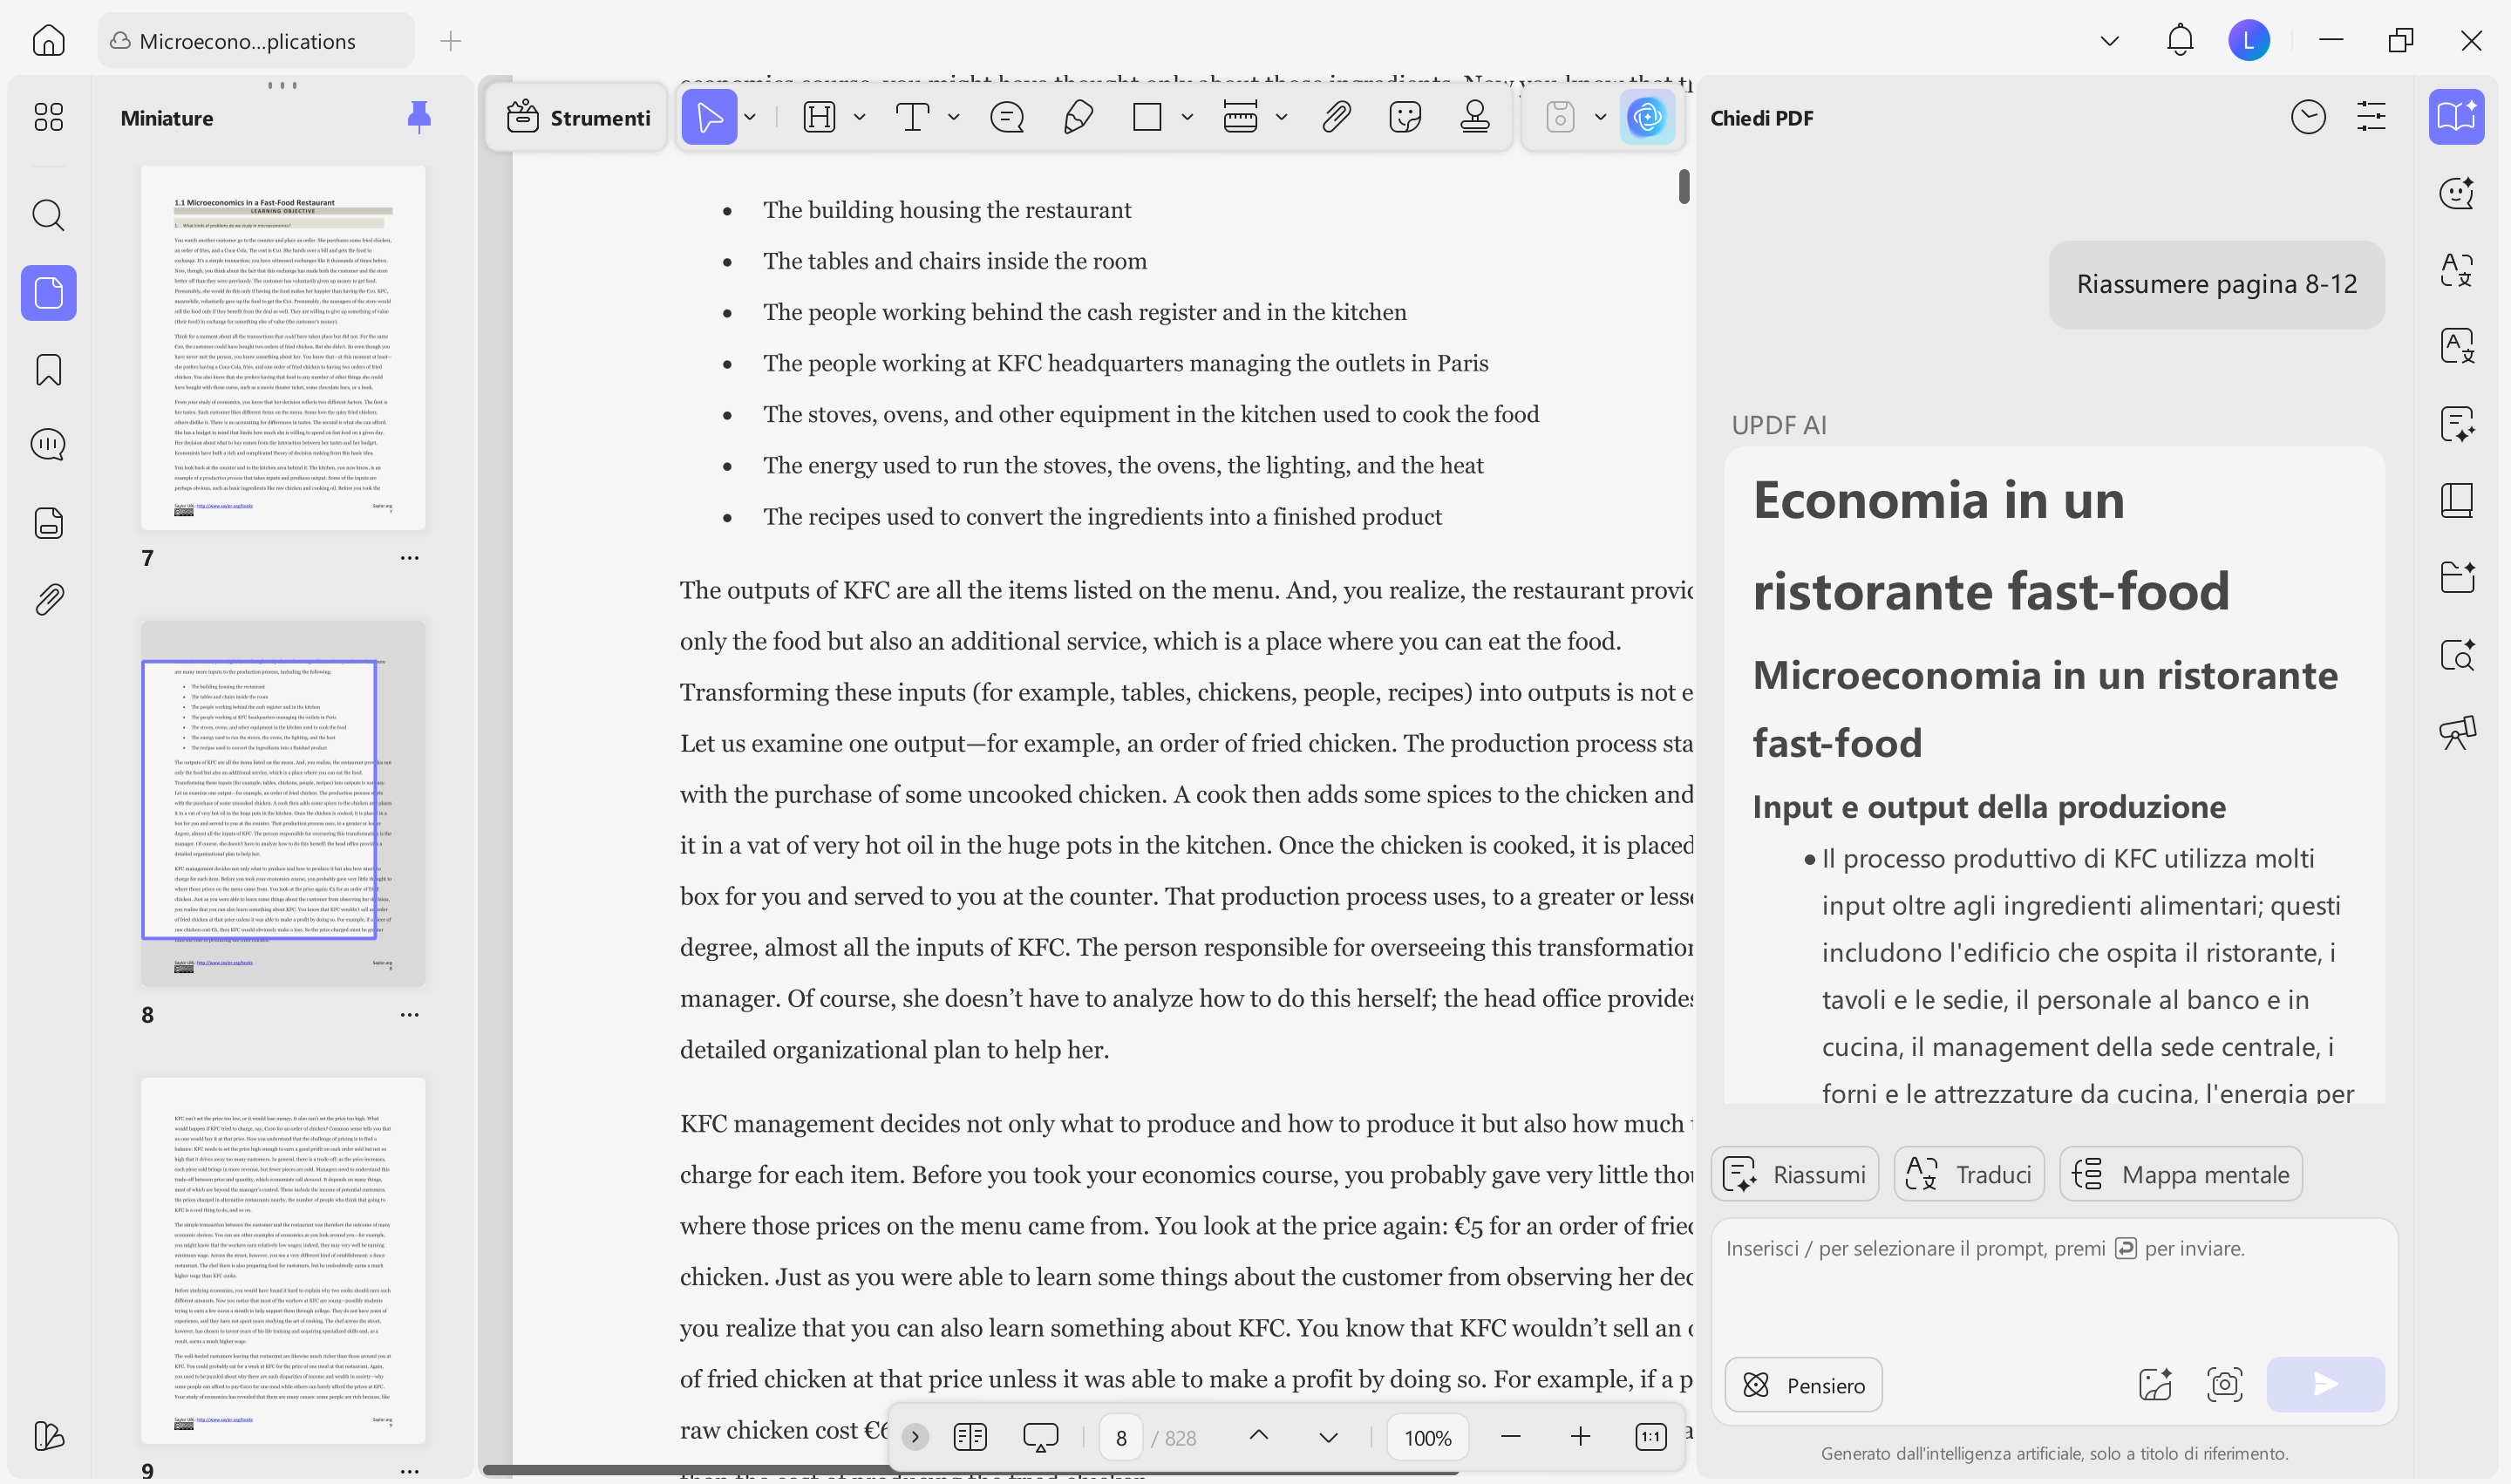The height and width of the screenshot is (1484, 2511).
Task: Open the layers icon at bottom of sidebar
Action: click(48, 1436)
